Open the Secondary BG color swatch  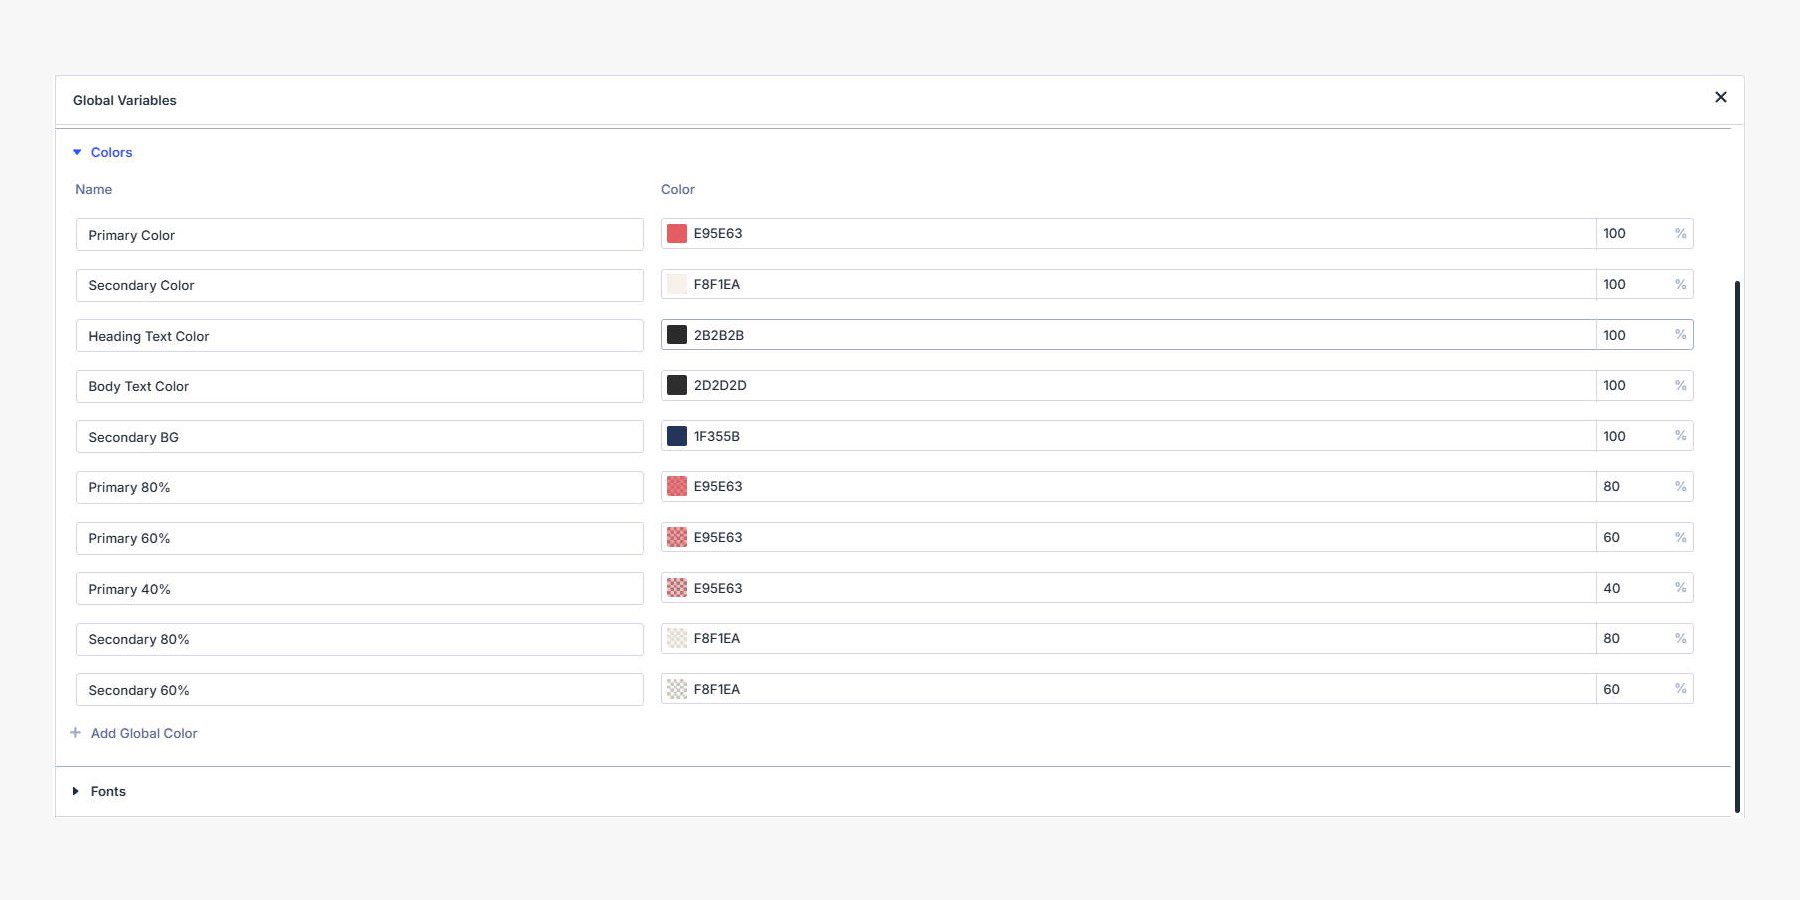click(676, 436)
